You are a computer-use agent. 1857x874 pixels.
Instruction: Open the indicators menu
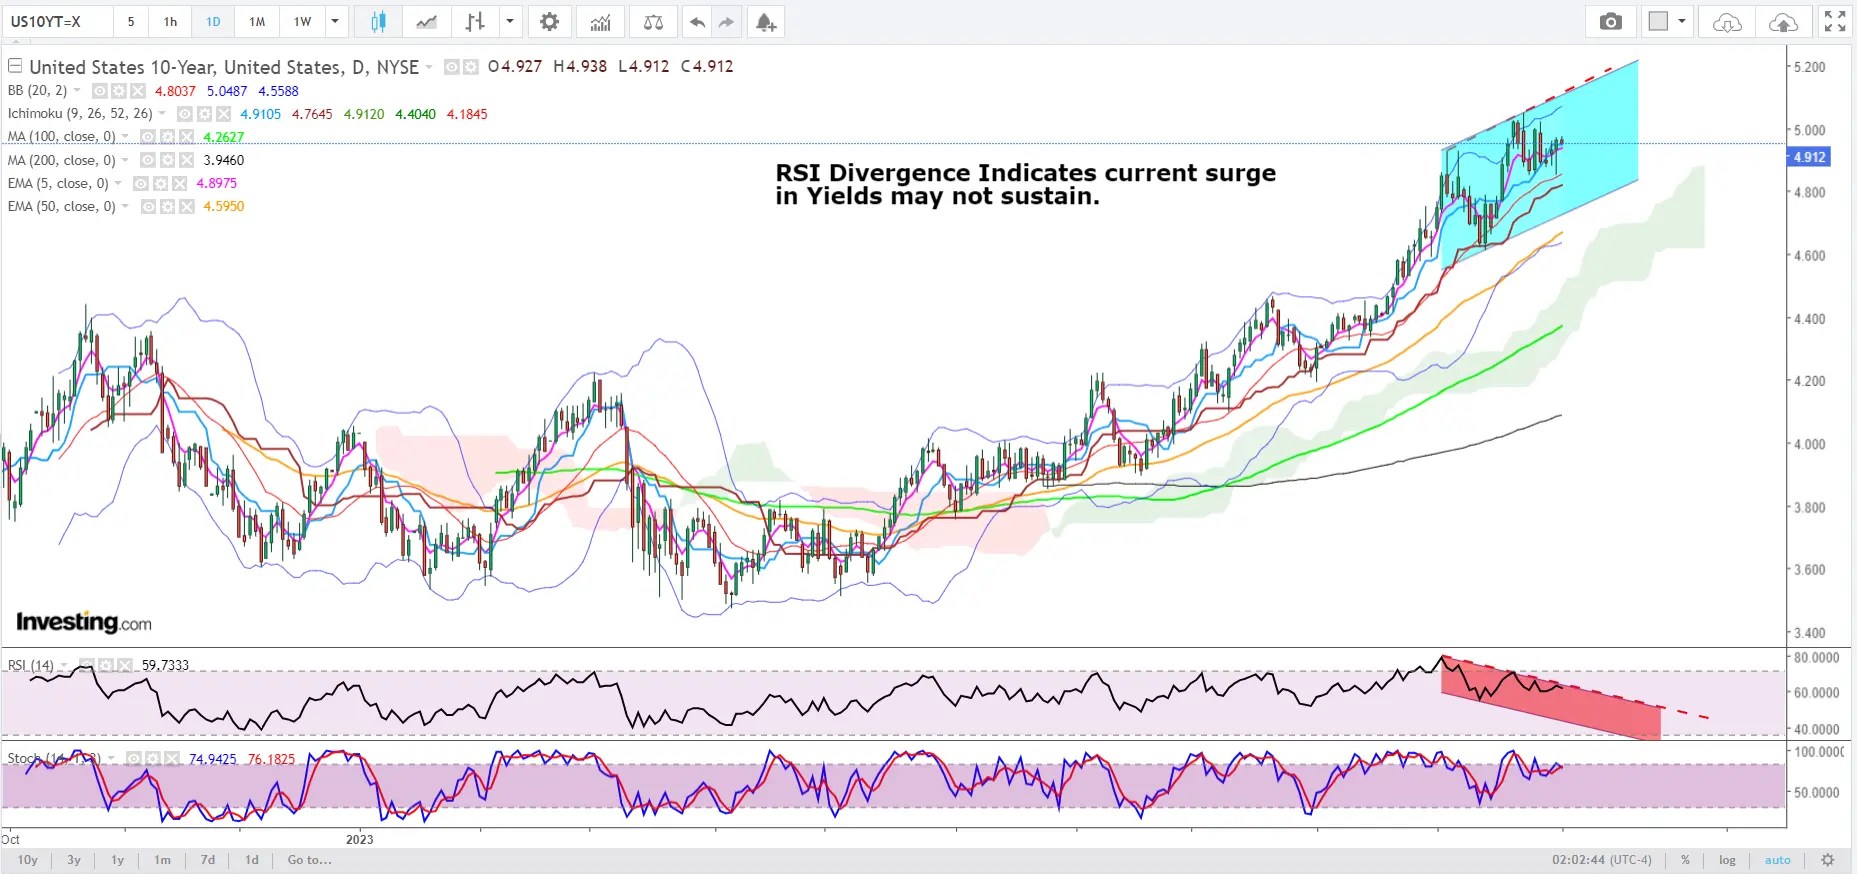tap(600, 22)
